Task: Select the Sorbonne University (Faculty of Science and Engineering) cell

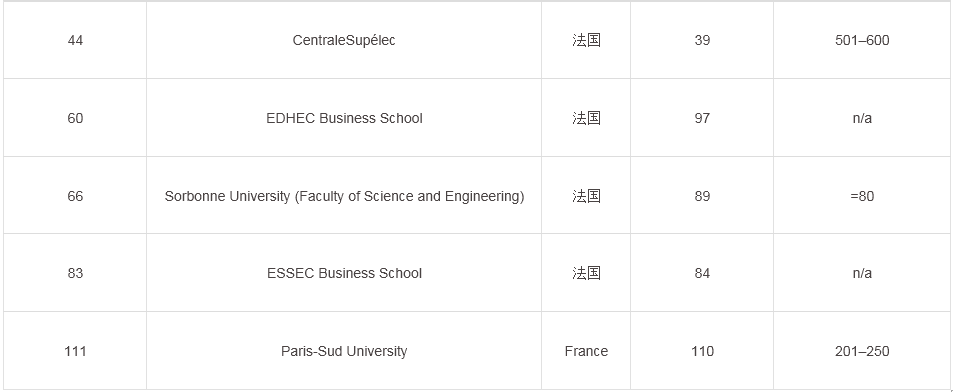Action: coord(344,196)
